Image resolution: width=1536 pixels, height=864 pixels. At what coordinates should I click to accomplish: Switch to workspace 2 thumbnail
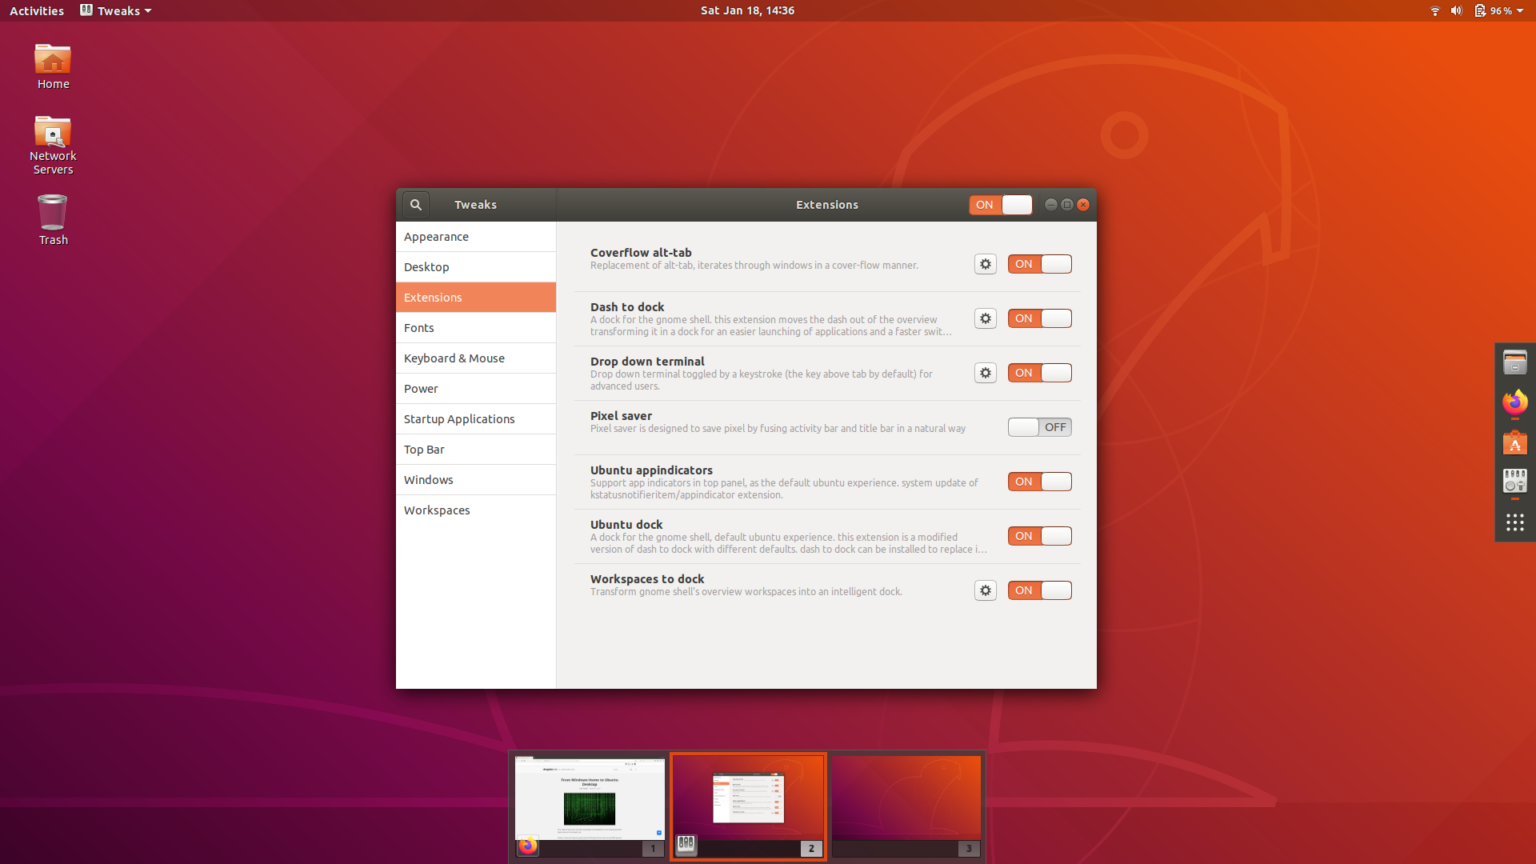coord(748,806)
